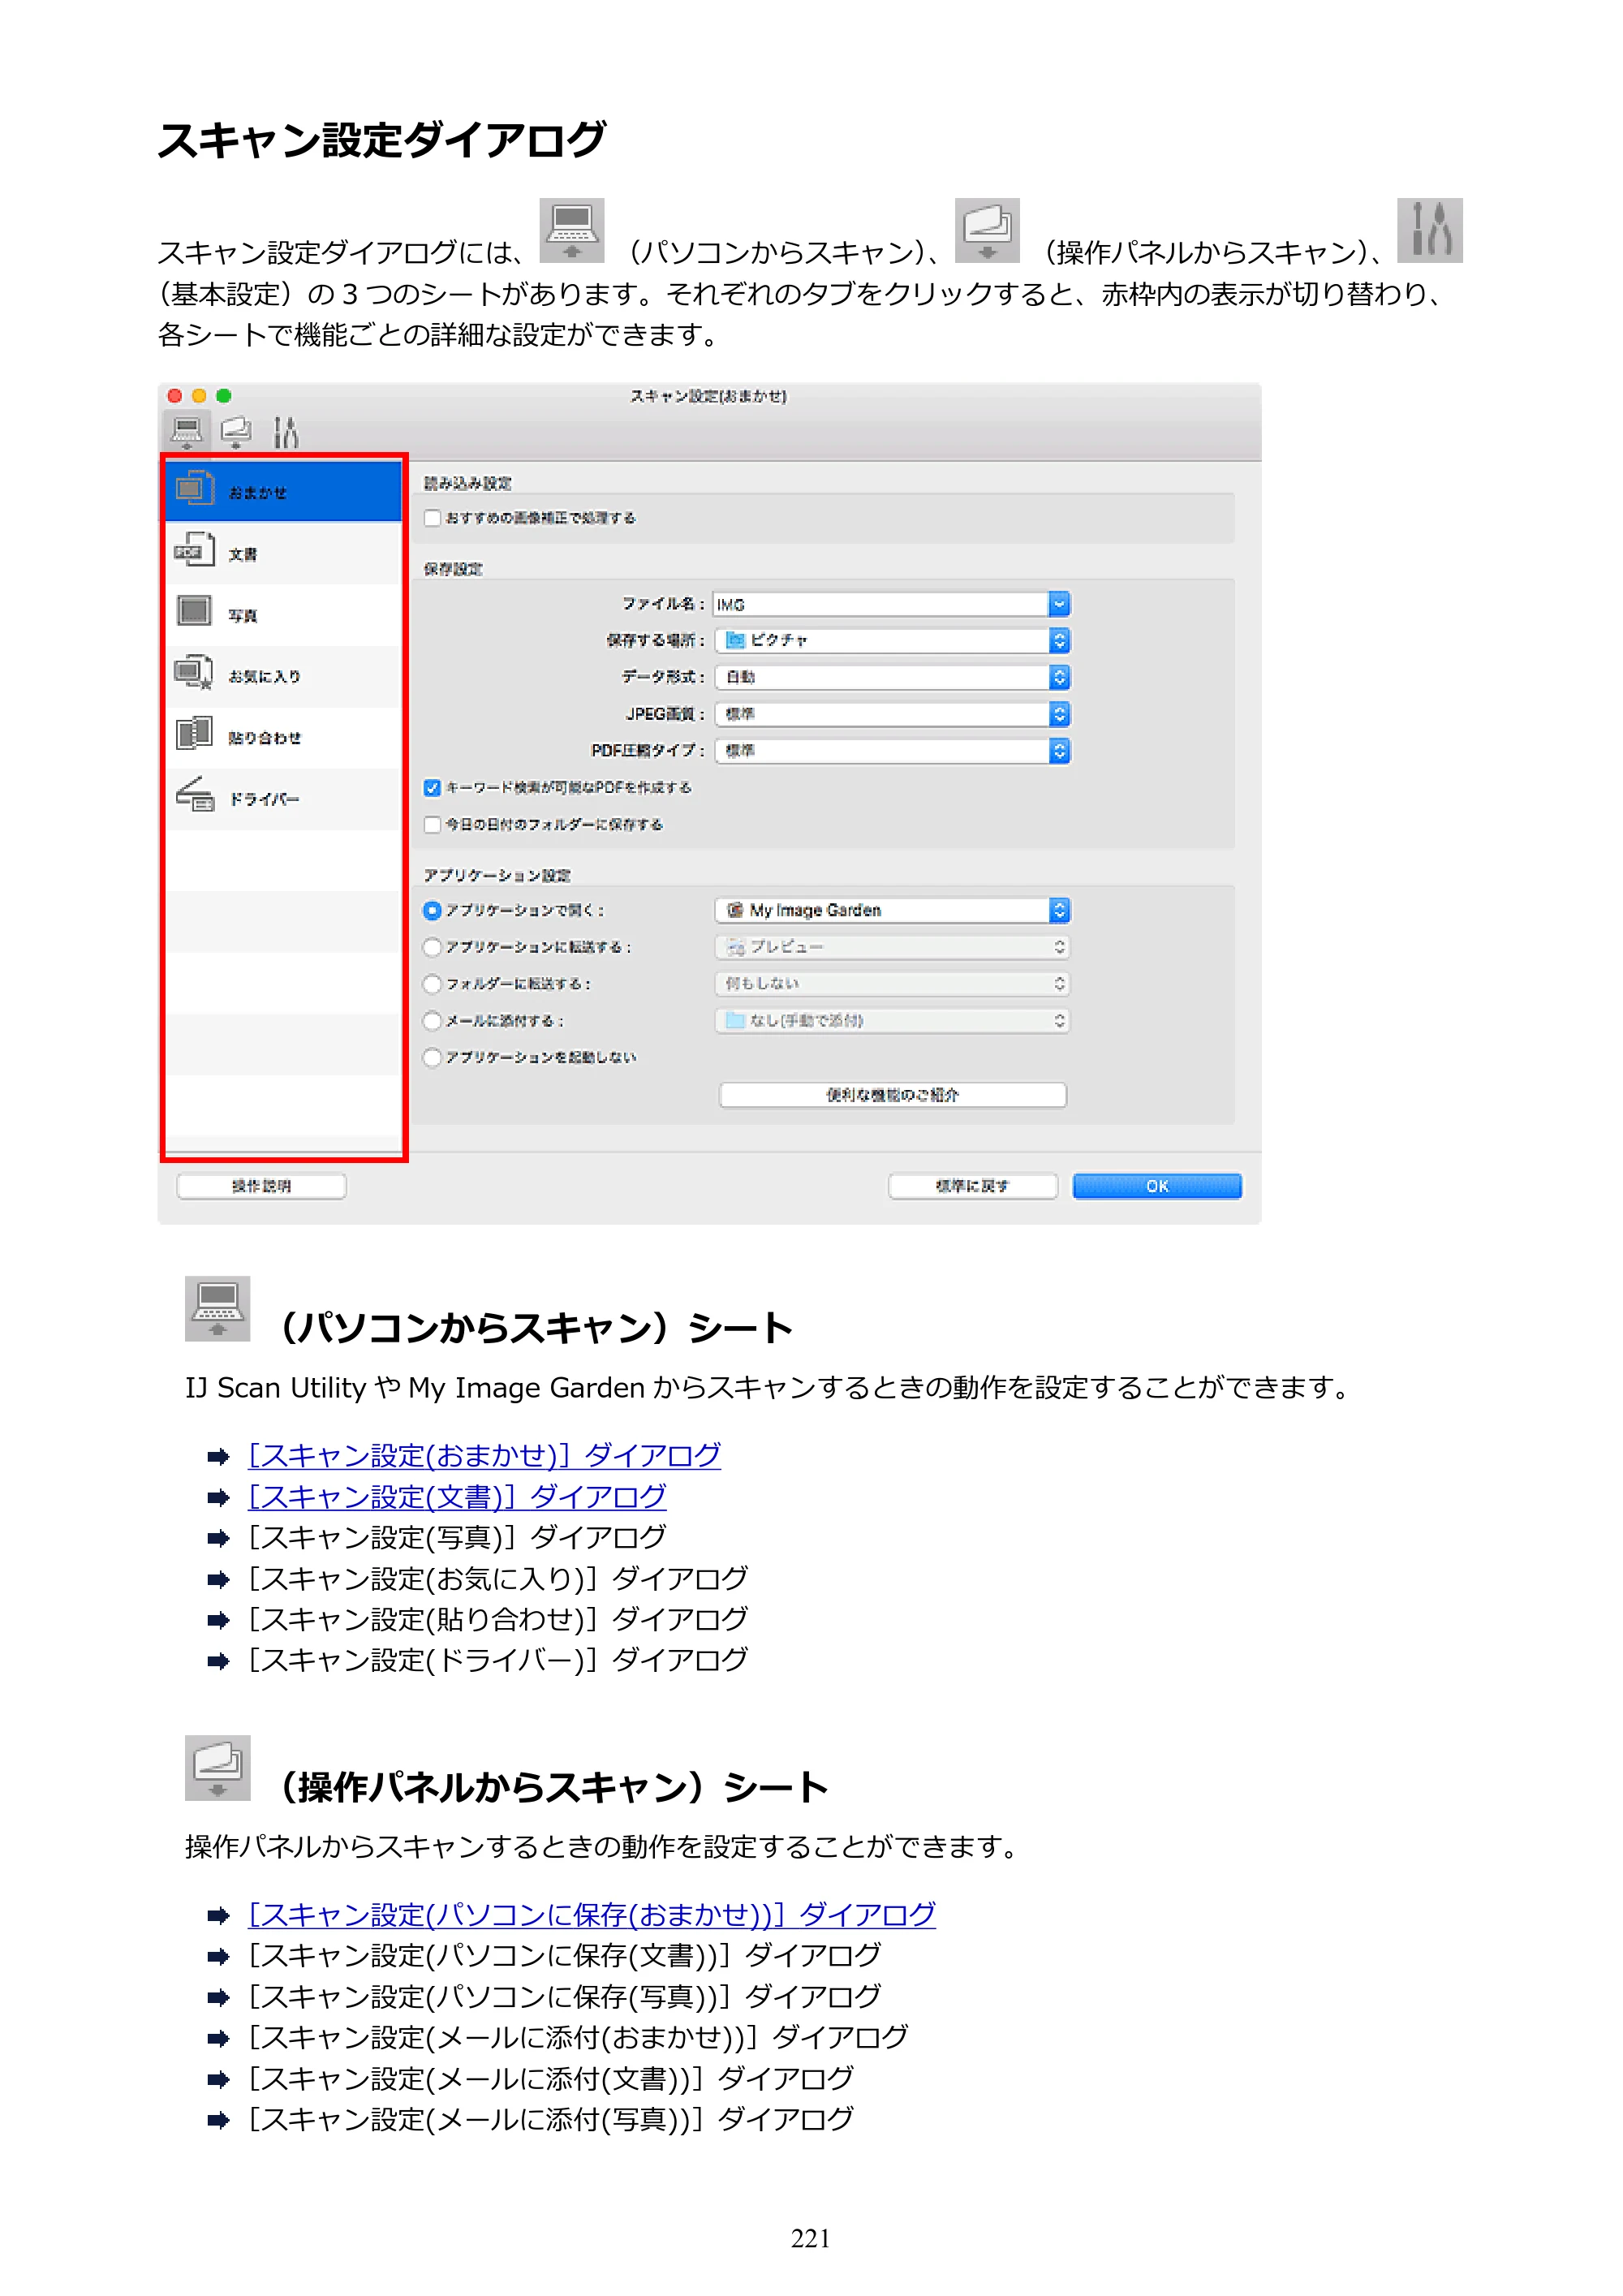Click 標準に戻す button
Viewport: 1623px width, 2296px height.
[x=972, y=1186]
